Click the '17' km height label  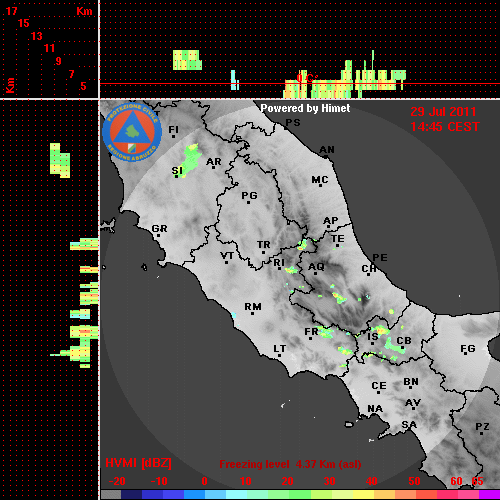click(11, 11)
